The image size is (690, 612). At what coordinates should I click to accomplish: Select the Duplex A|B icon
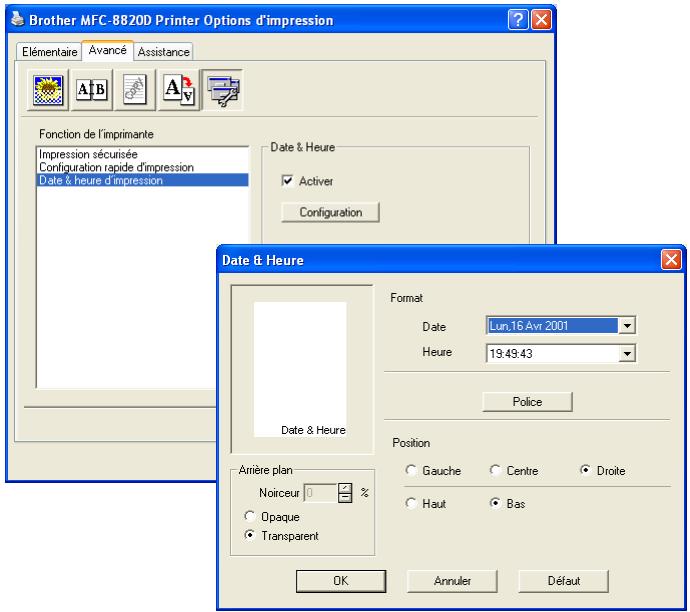91,90
